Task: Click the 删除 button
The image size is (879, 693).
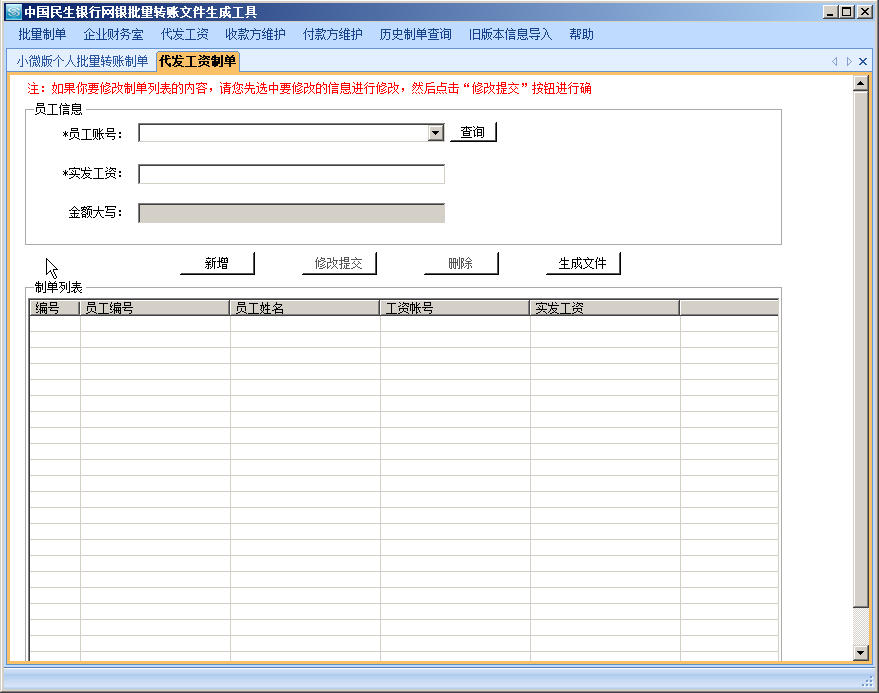Action: pos(460,262)
